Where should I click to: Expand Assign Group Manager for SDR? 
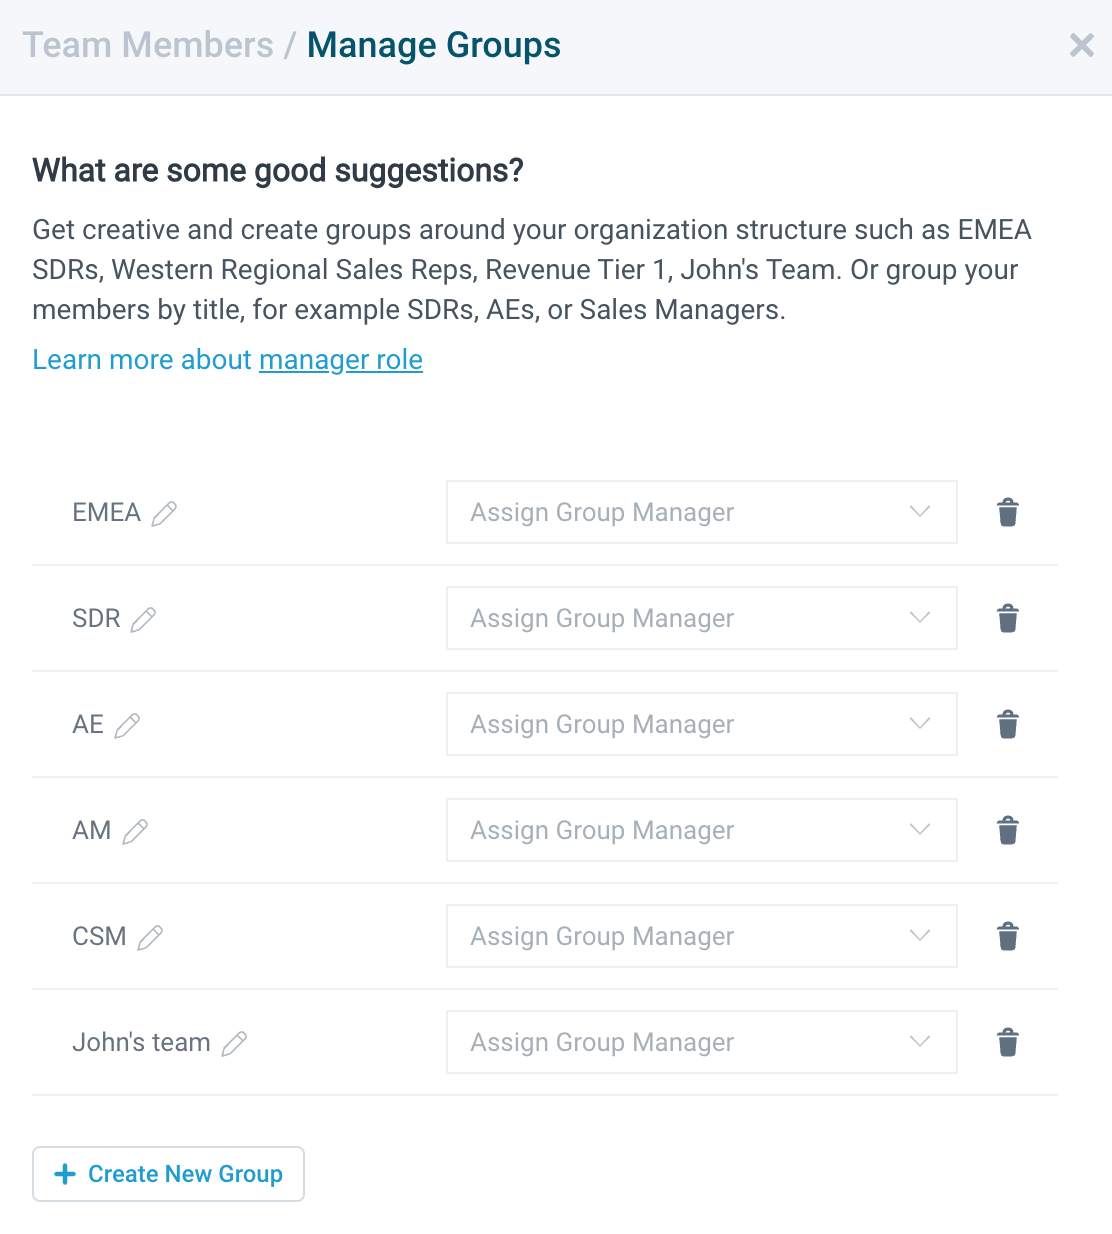pos(701,618)
